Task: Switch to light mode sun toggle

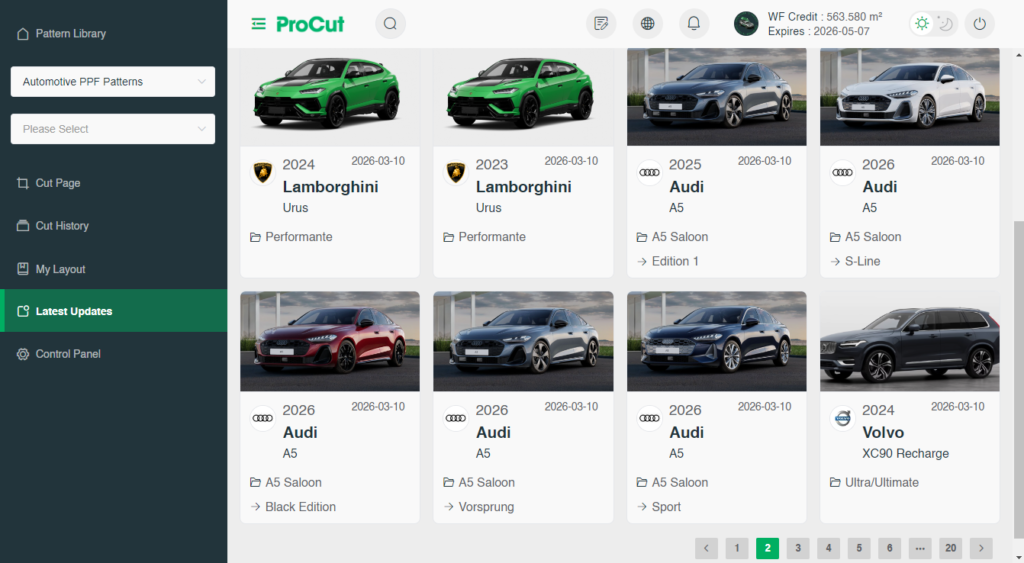Action: coord(921,24)
